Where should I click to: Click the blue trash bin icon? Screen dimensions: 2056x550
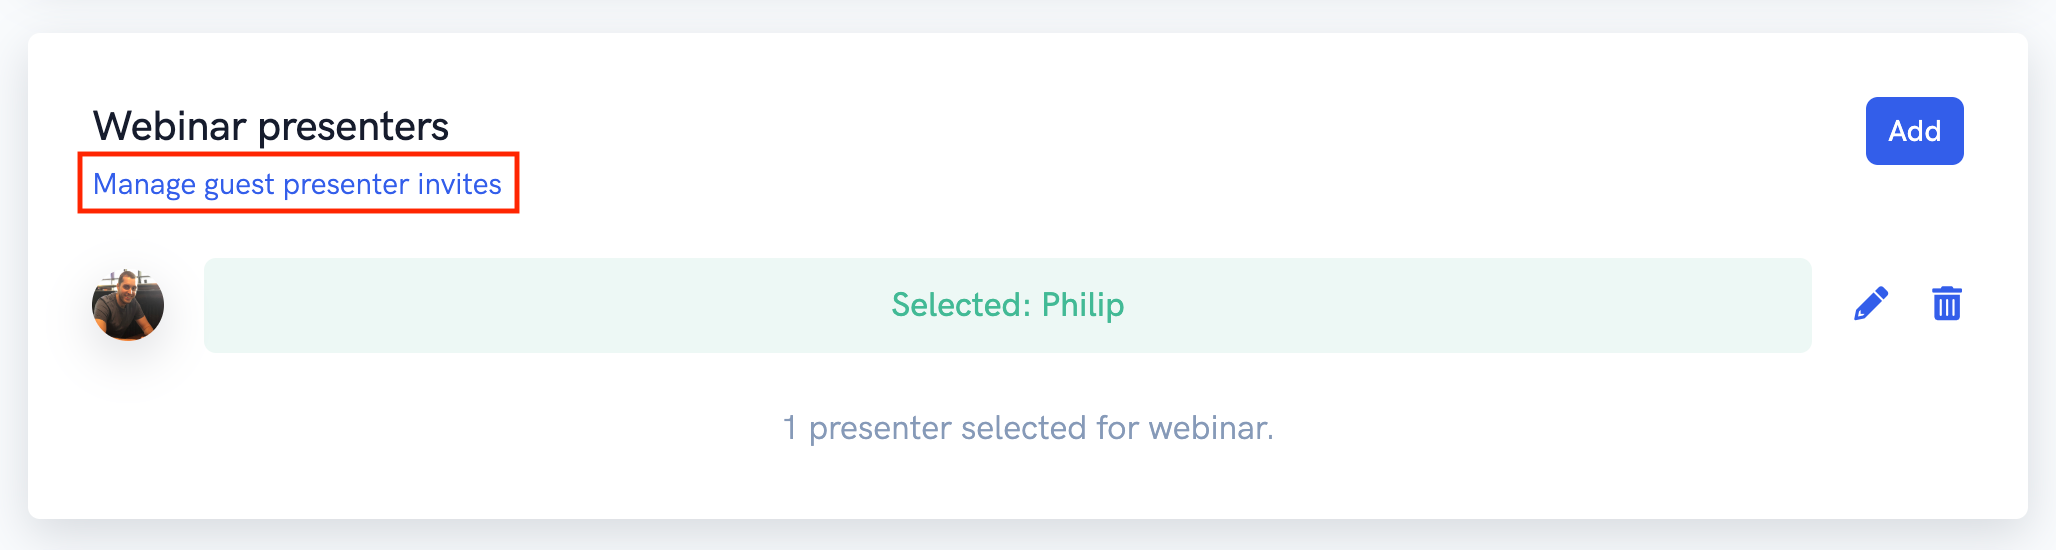point(1946,304)
